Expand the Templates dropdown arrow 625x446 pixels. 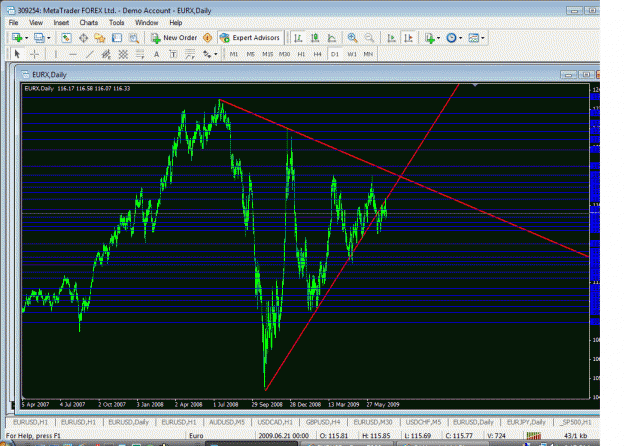point(483,38)
